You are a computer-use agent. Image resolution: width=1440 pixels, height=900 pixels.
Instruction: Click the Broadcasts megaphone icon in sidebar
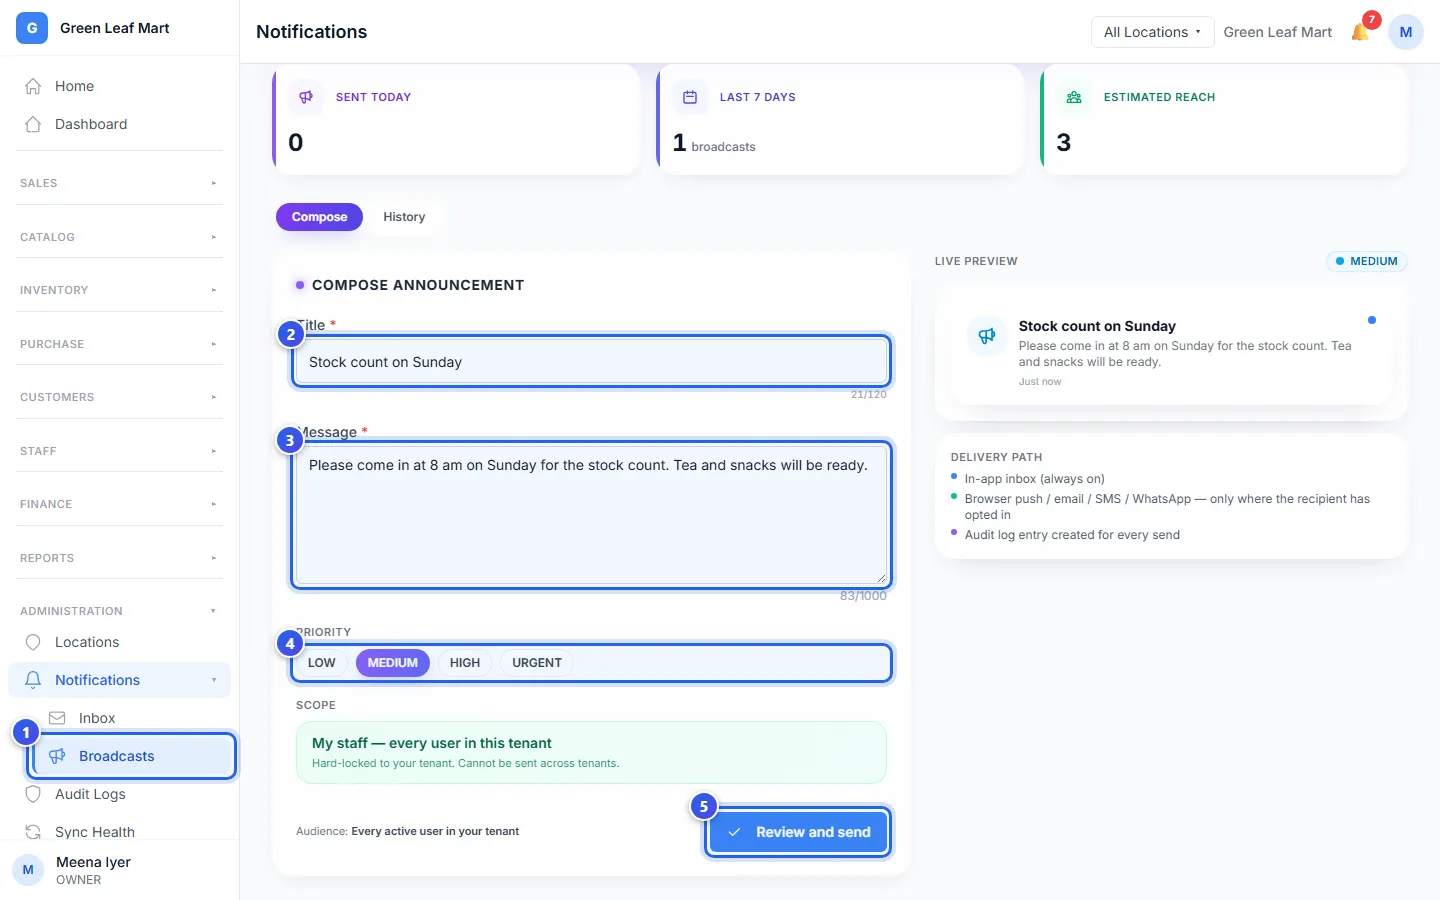[57, 756]
